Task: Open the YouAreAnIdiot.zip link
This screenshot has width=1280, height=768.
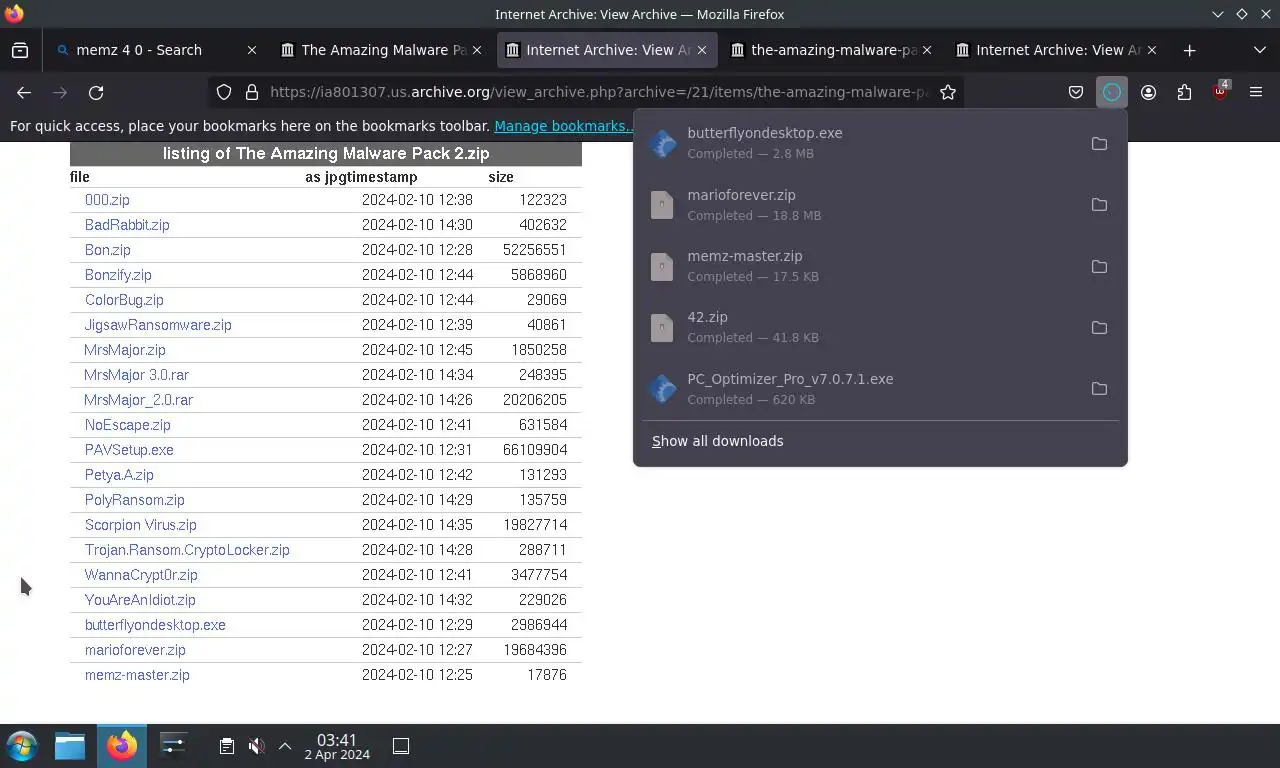Action: (x=140, y=600)
